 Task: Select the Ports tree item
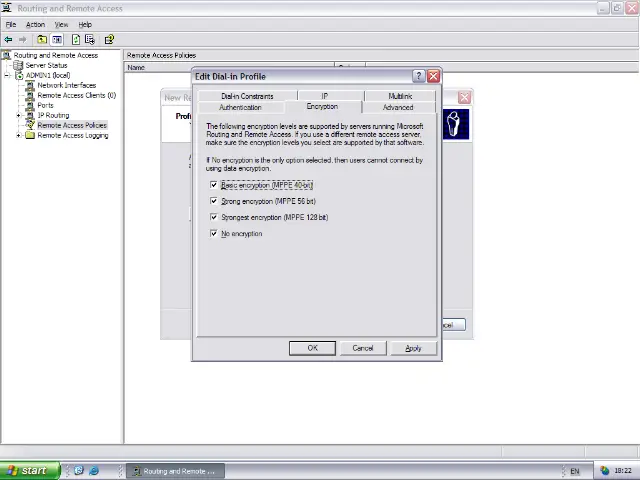pyautogui.click(x=45, y=105)
